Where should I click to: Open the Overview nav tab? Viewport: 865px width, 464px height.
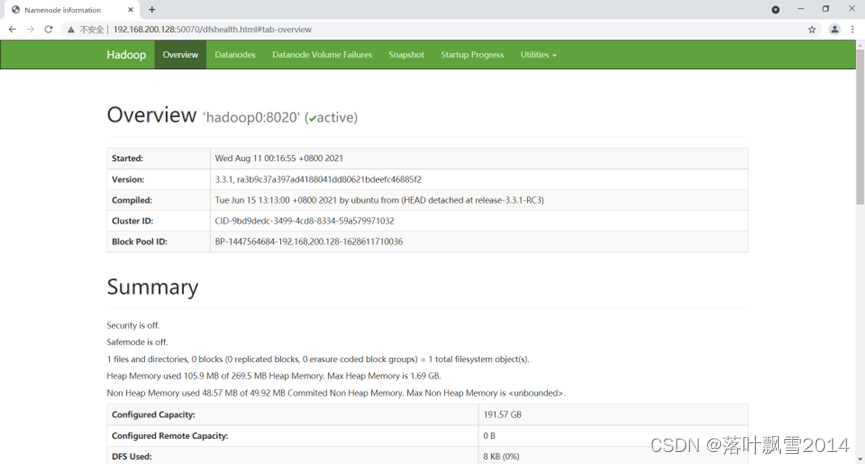(x=180, y=55)
